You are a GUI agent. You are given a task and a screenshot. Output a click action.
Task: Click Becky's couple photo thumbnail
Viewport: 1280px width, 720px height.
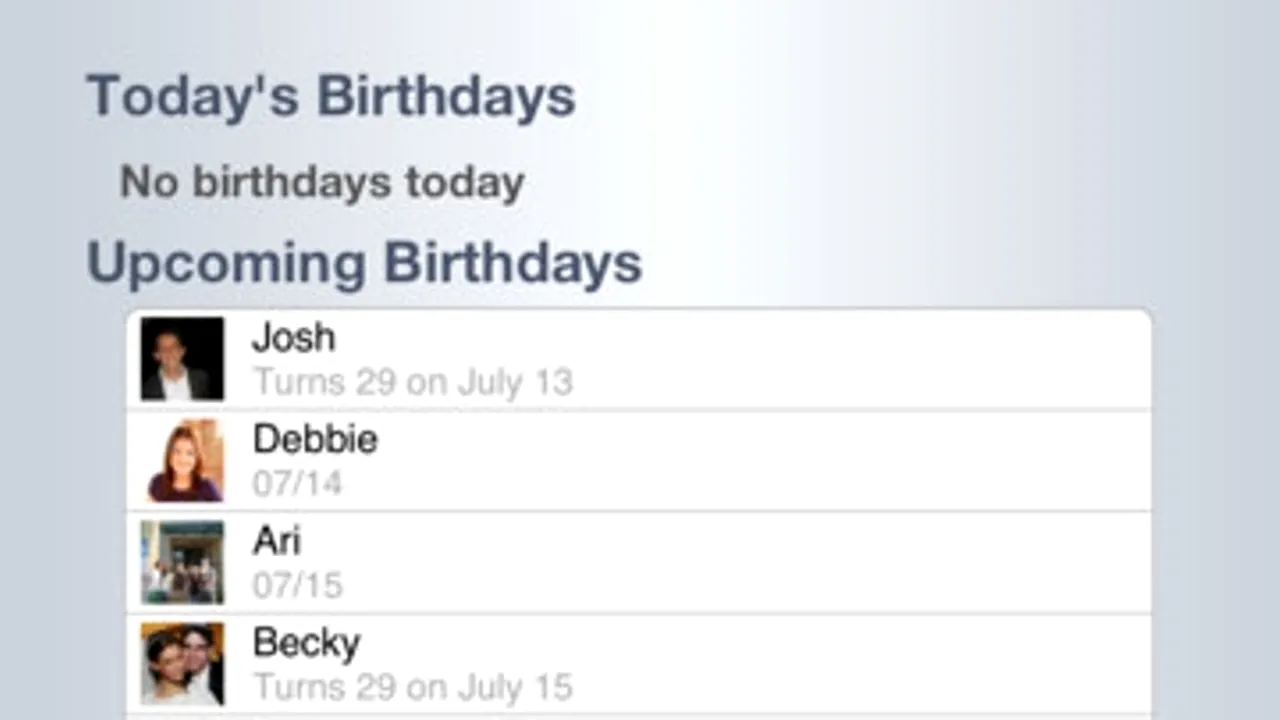pos(182,664)
